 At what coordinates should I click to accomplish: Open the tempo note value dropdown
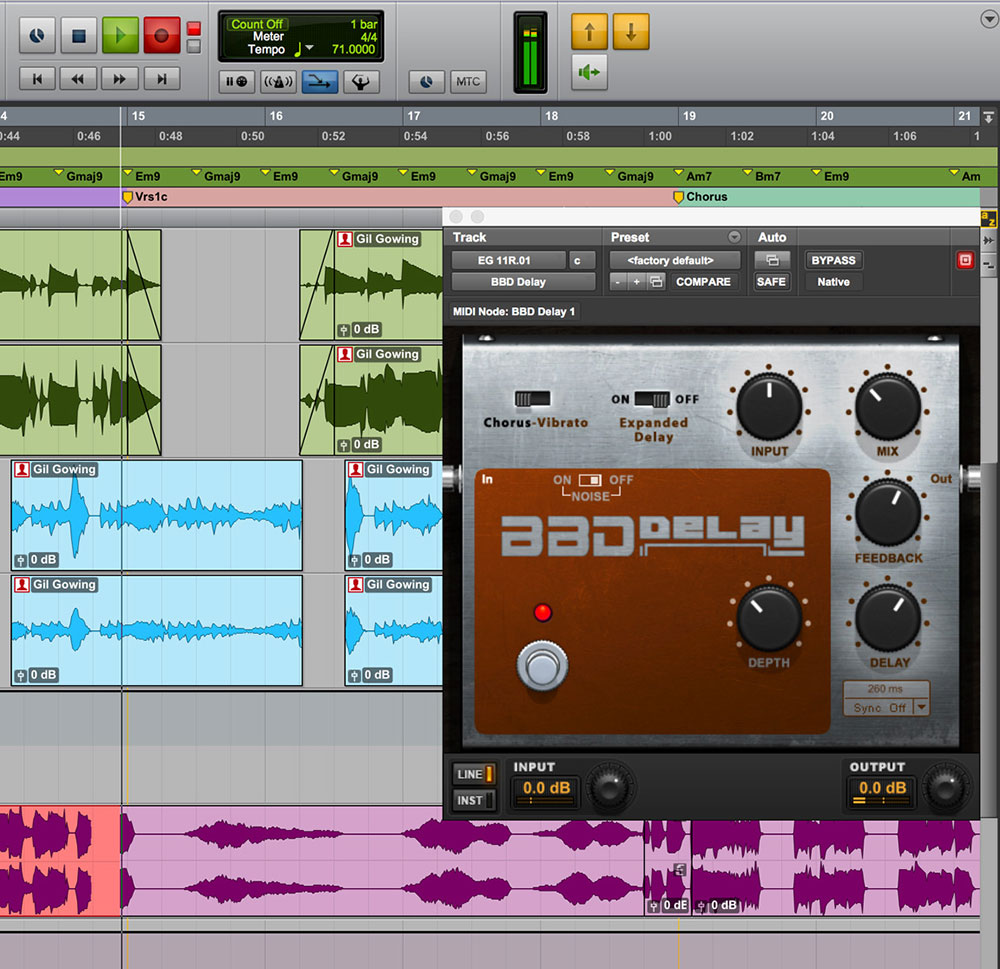(x=309, y=48)
